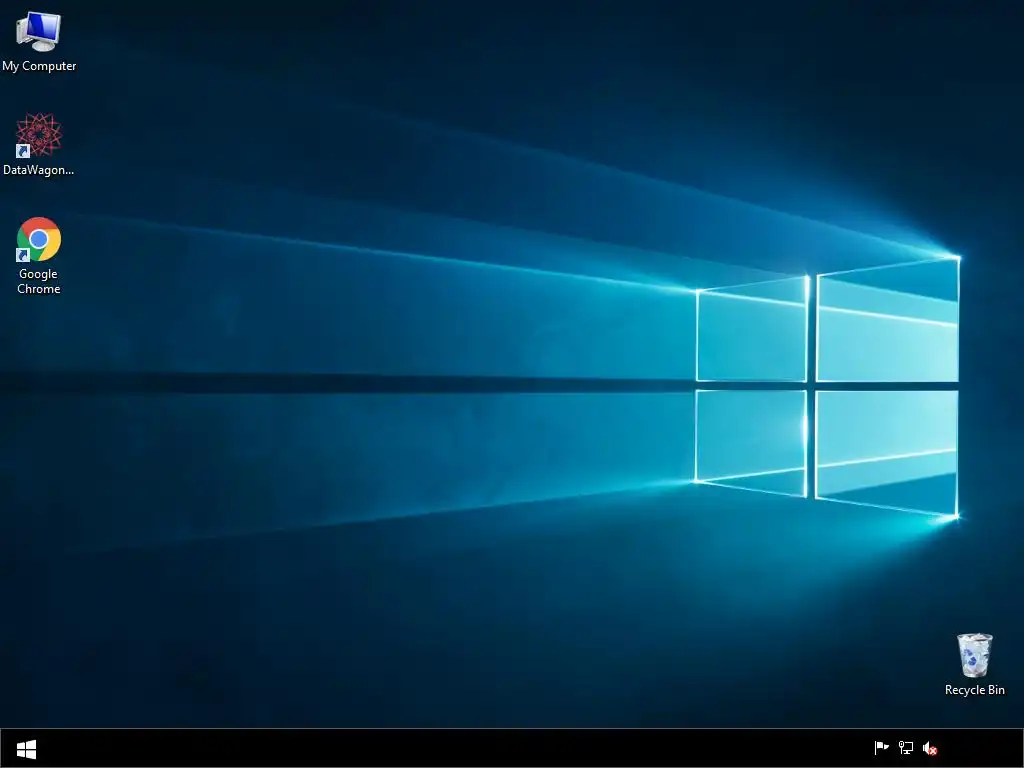Open the Action Center flag icon

pos(881,748)
